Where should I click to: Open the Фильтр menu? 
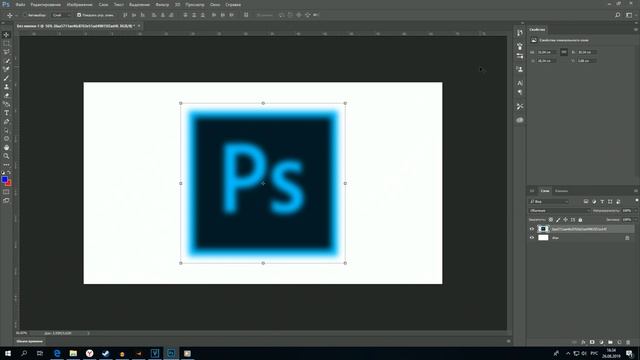(162, 4)
